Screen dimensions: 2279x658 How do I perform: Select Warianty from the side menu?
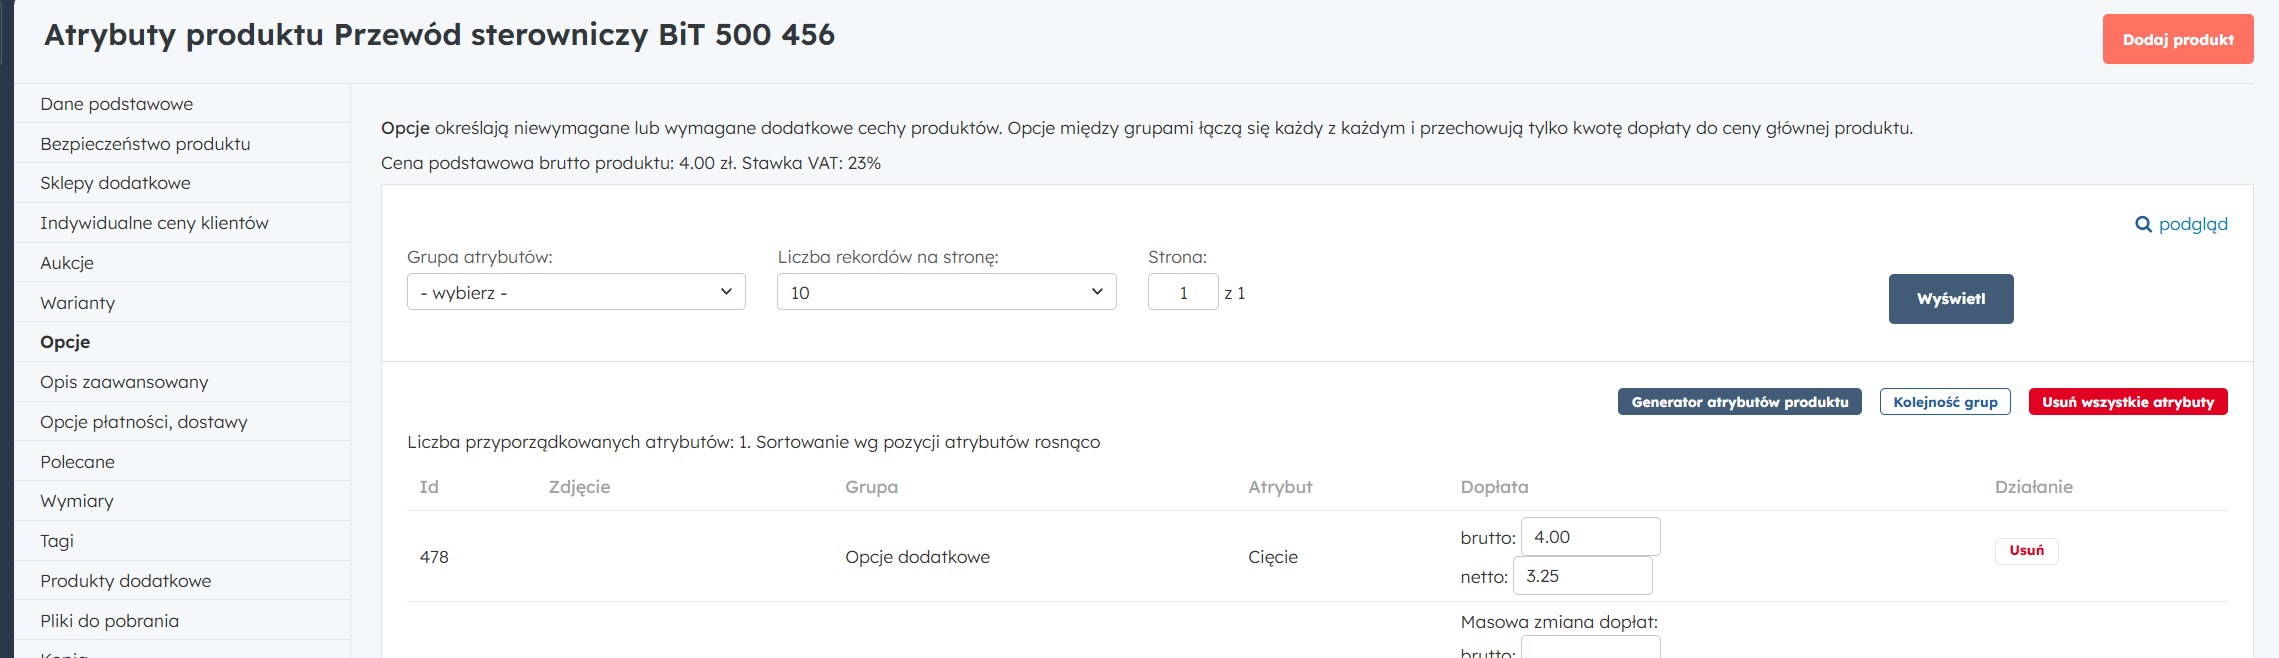(77, 303)
